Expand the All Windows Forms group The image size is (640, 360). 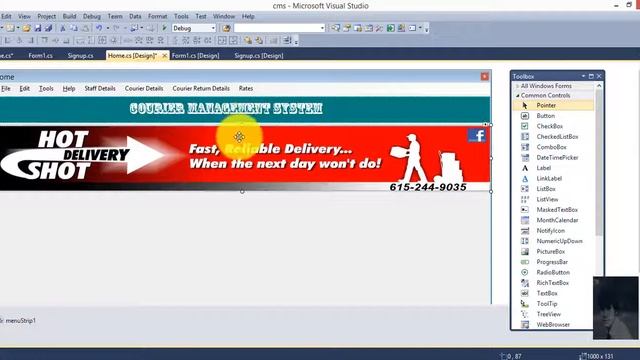click(x=518, y=86)
